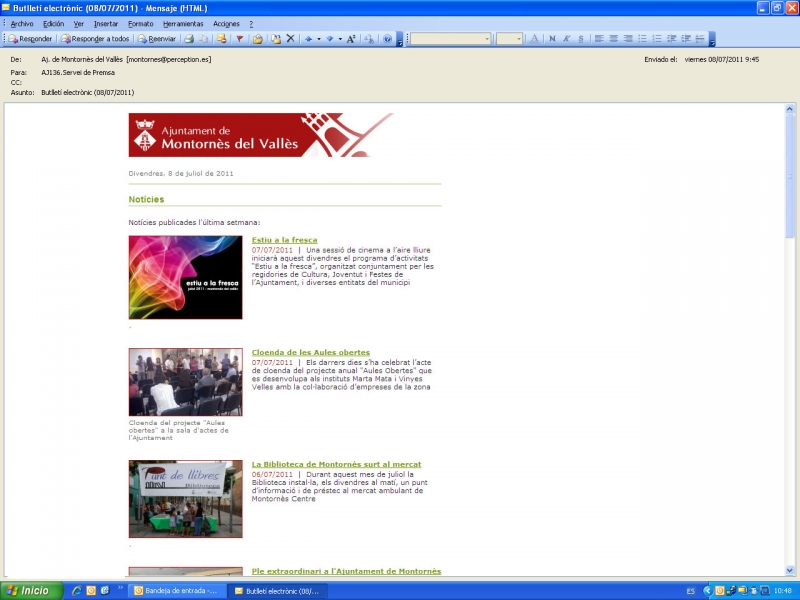The height and width of the screenshot is (600, 800).
Task: Flag the message with the red flag icon
Action: pyautogui.click(x=239, y=39)
